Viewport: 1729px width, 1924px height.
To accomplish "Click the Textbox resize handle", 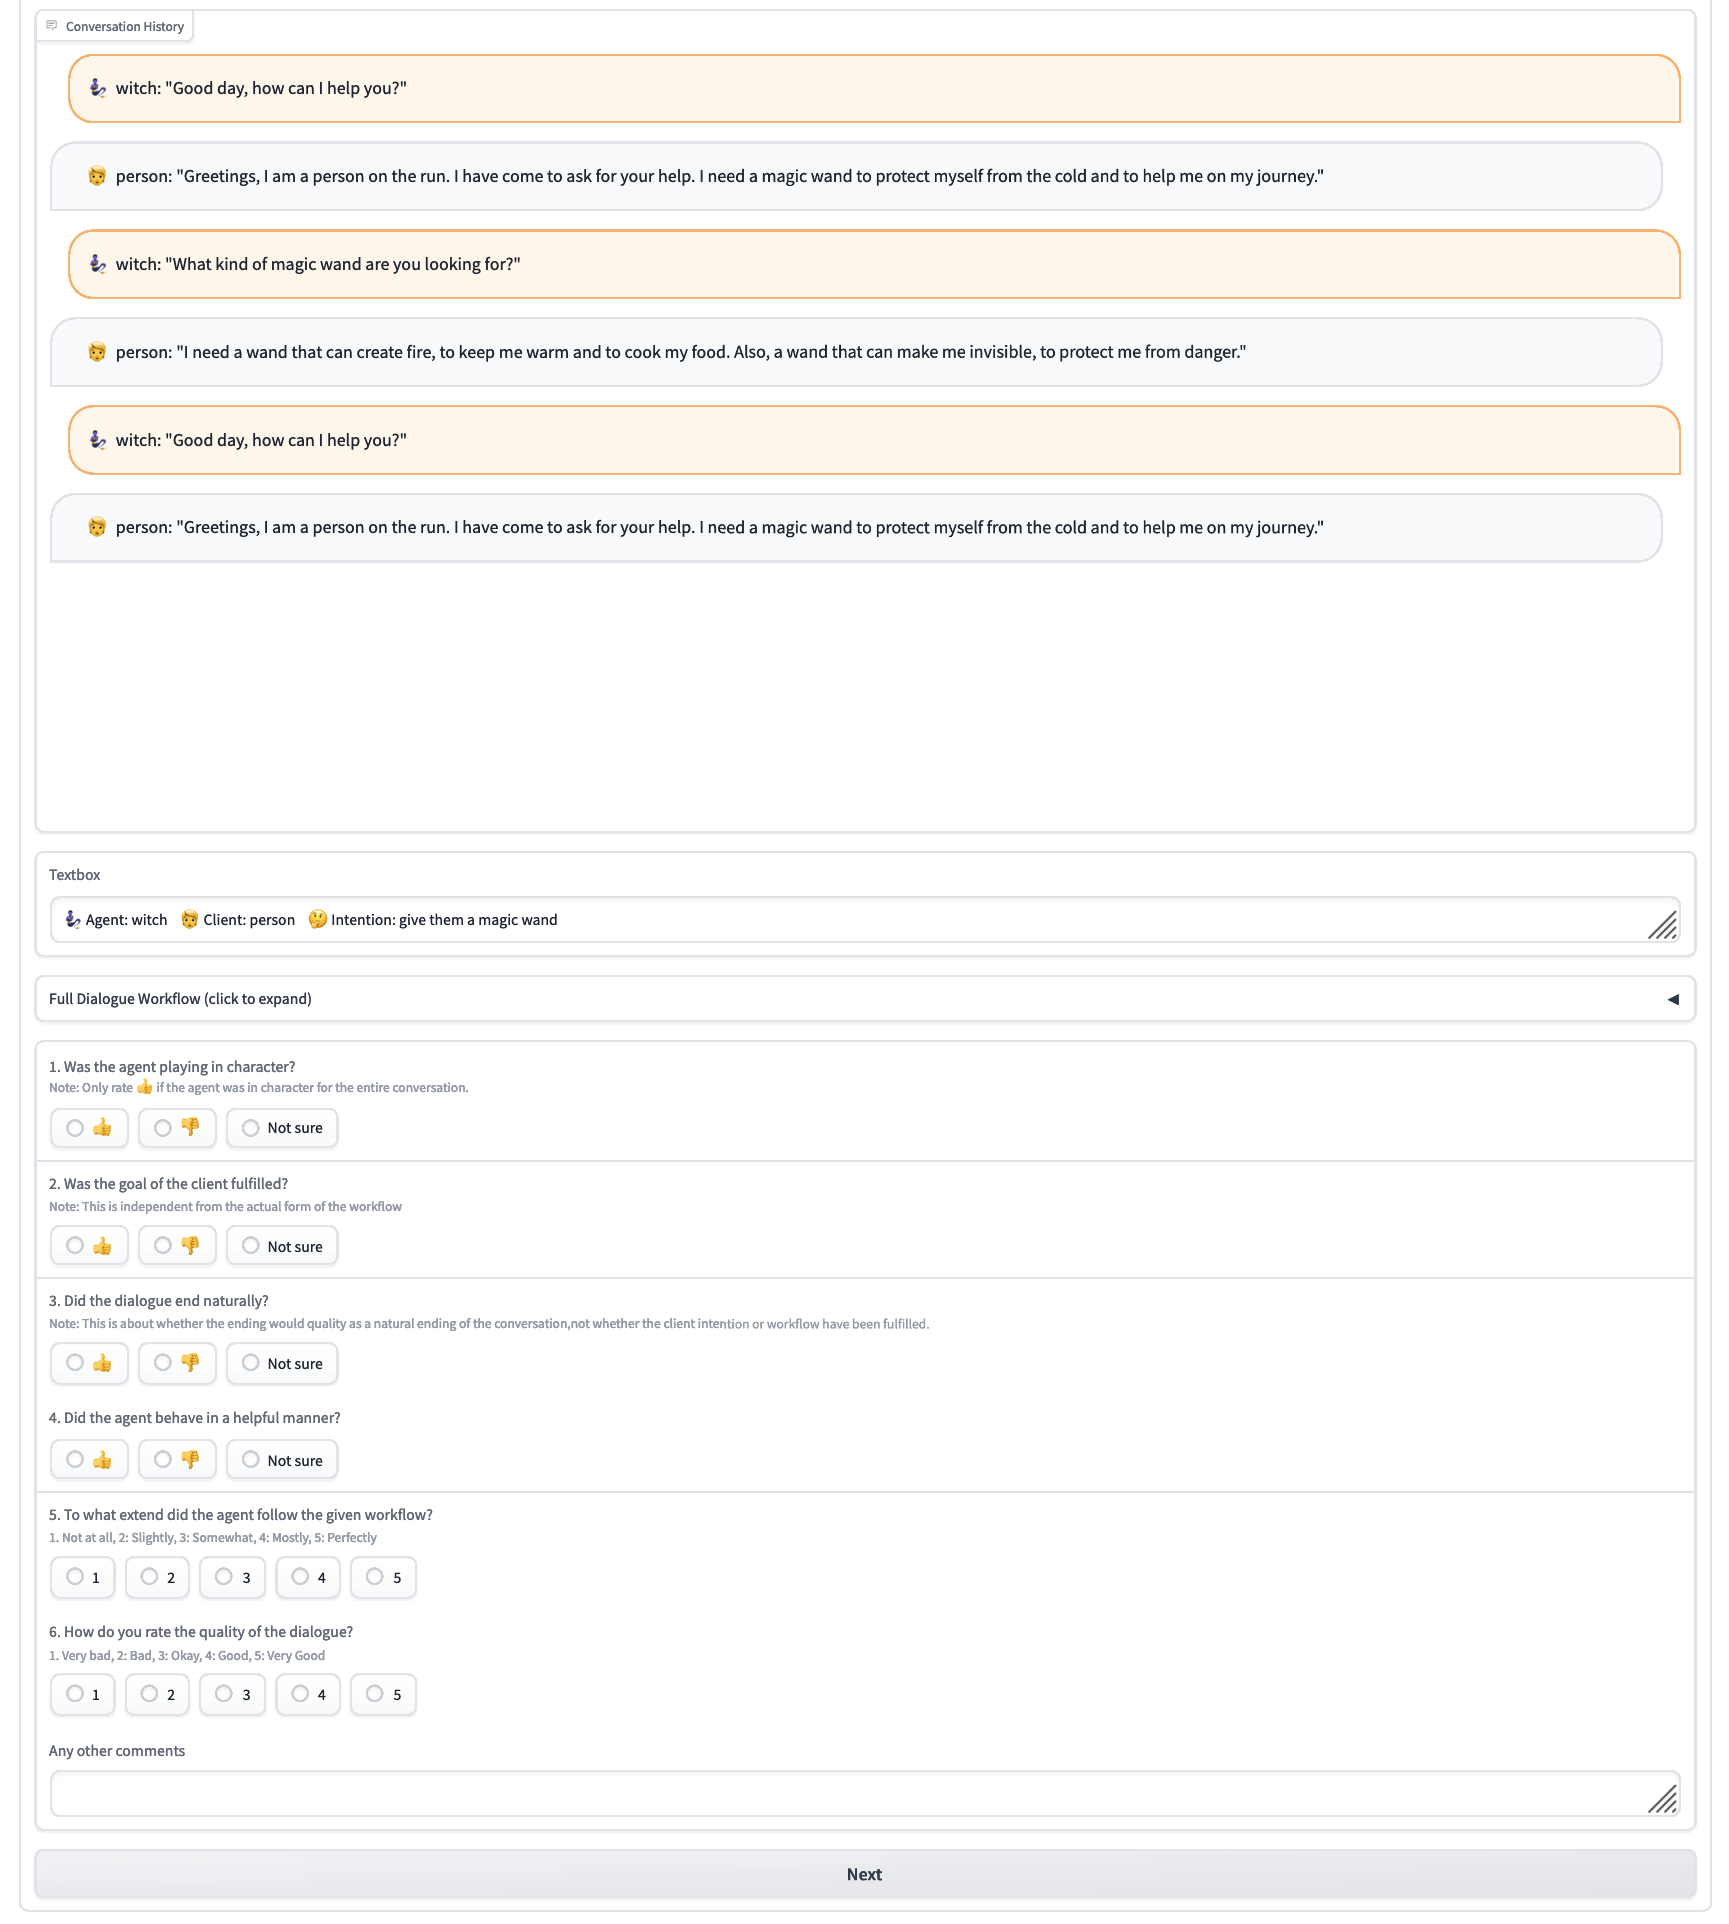I will click(1663, 926).
